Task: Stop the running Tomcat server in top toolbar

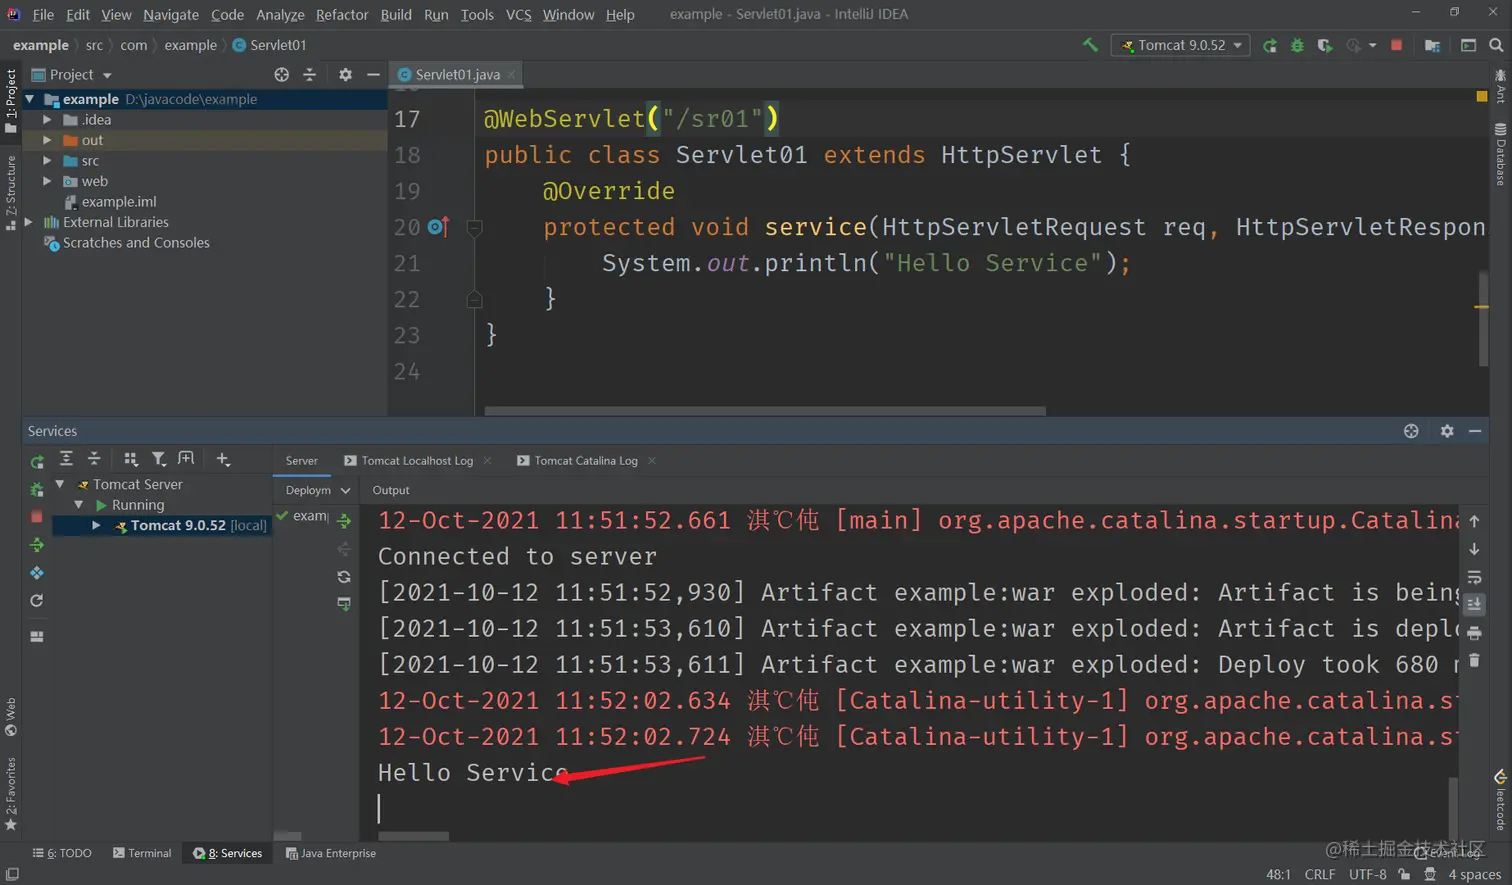Action: tap(1396, 45)
